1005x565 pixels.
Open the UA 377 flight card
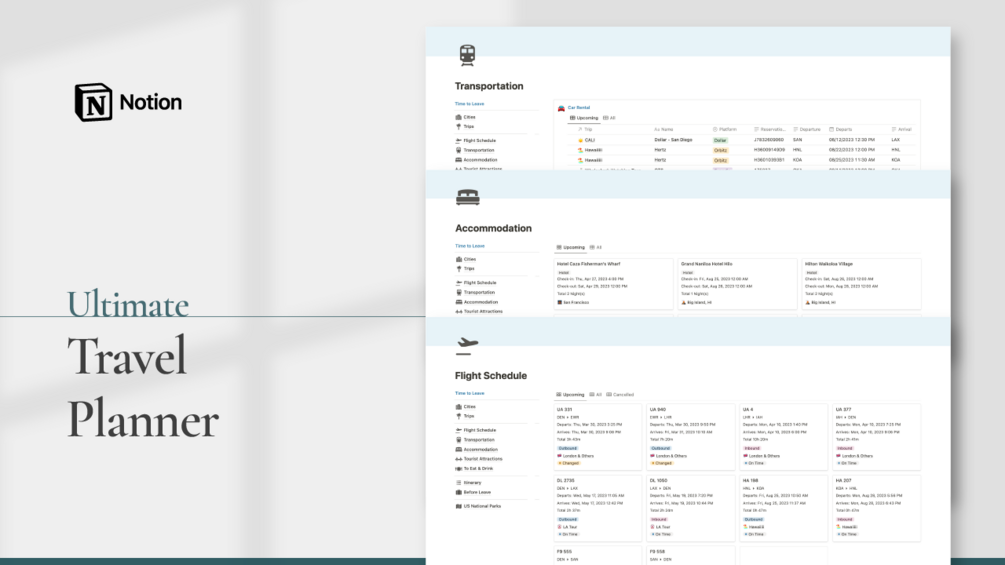(x=876, y=437)
